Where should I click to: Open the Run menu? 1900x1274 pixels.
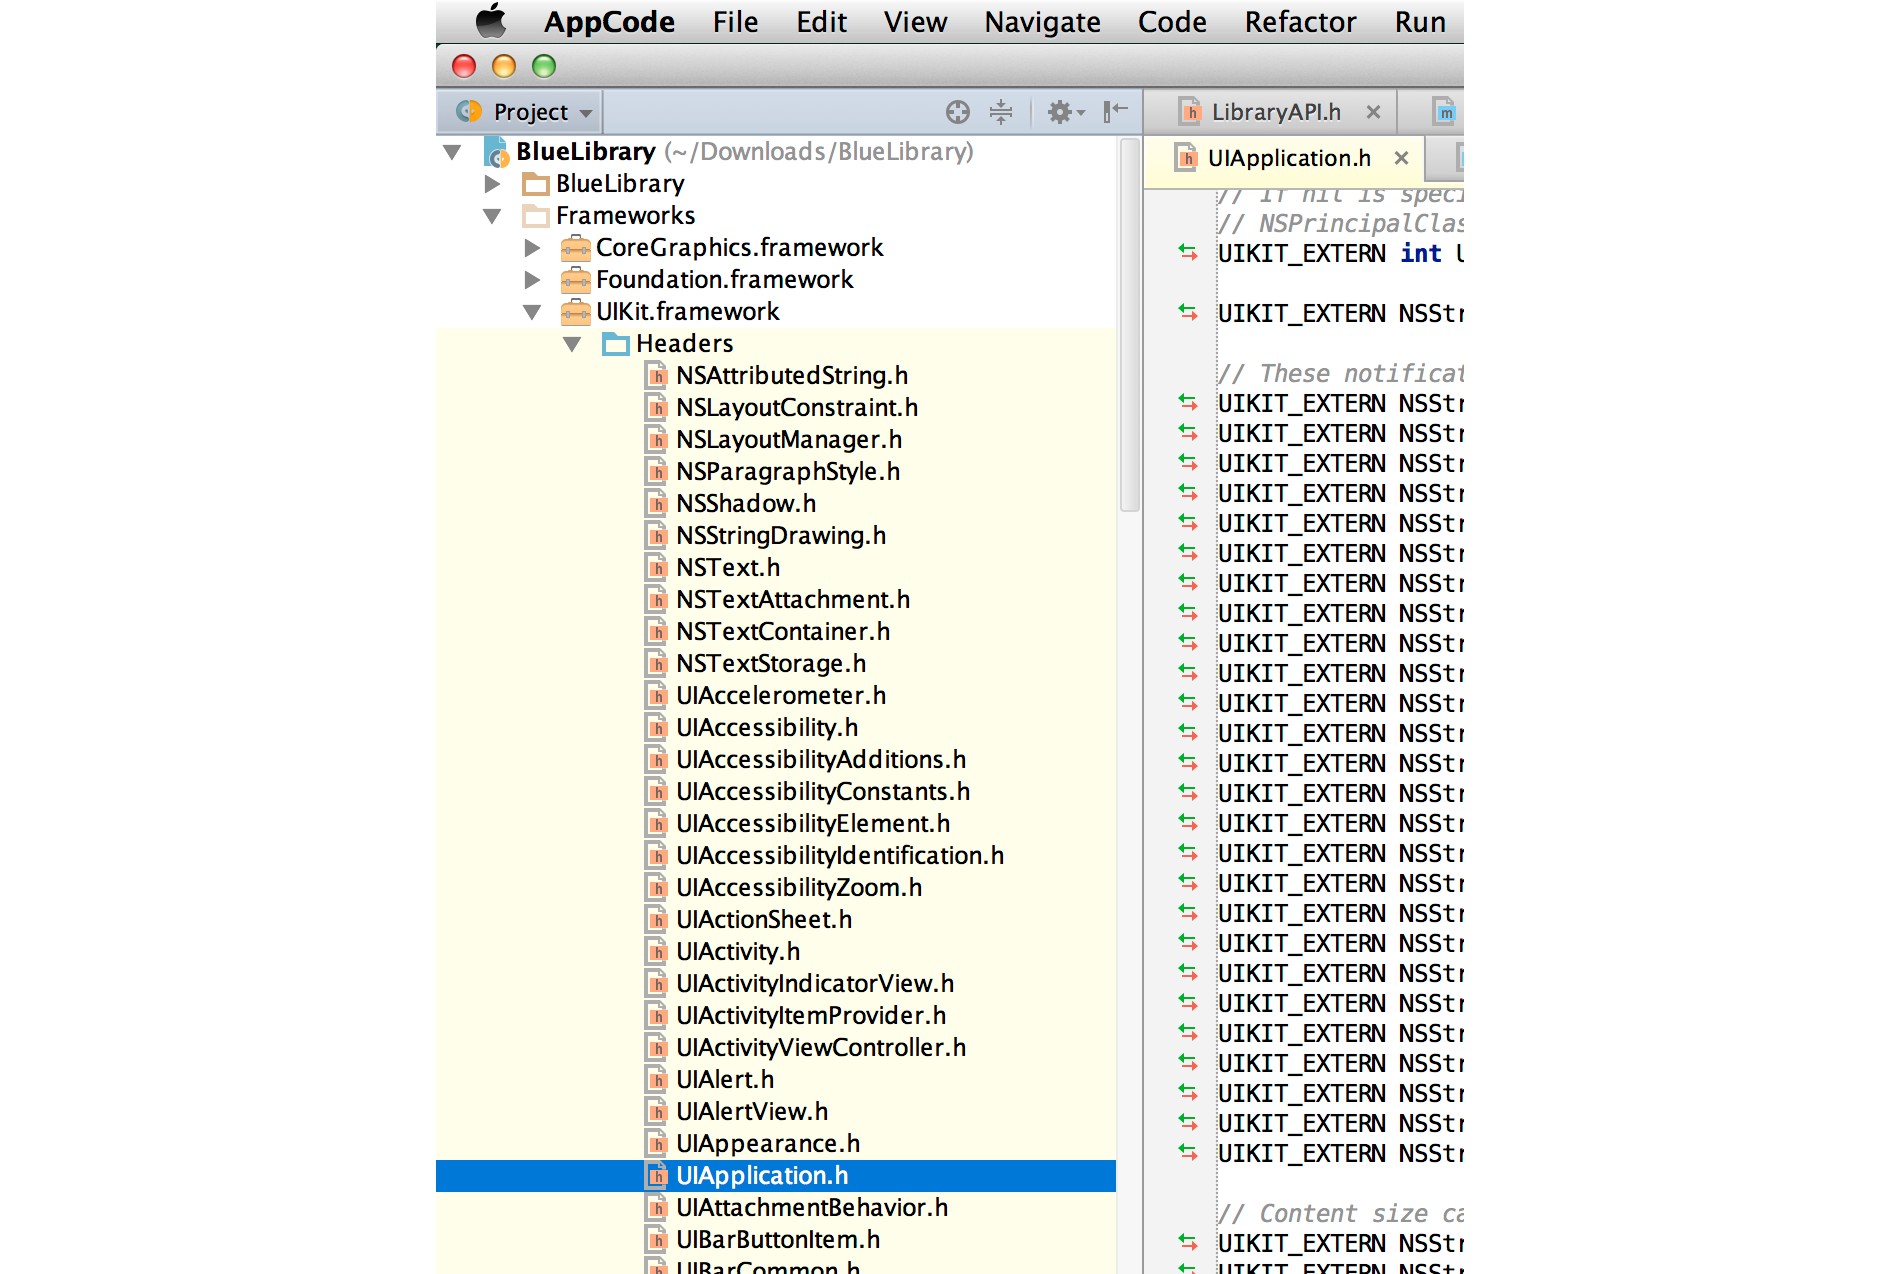(x=1420, y=22)
